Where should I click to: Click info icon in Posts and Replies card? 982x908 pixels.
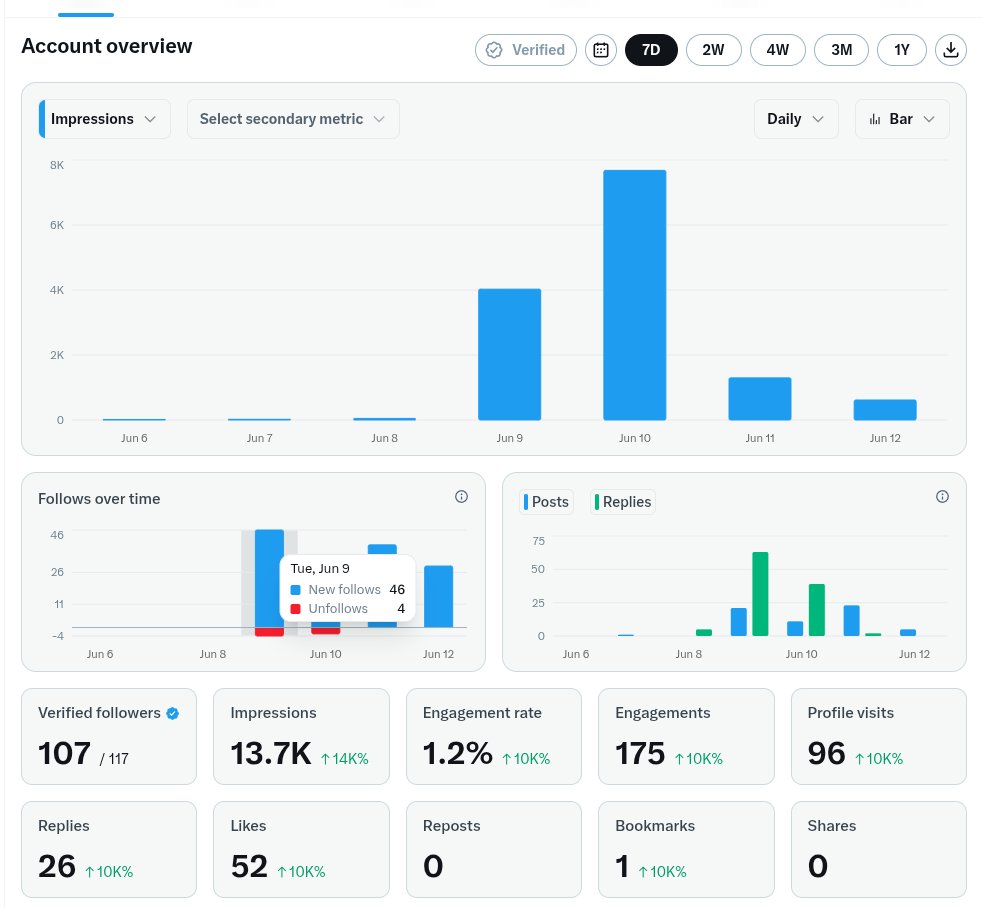942,497
